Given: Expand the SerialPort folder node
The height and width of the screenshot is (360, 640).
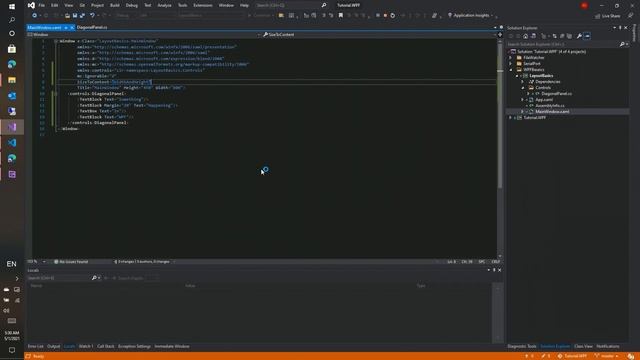Looking at the screenshot, I should (x=511, y=64).
